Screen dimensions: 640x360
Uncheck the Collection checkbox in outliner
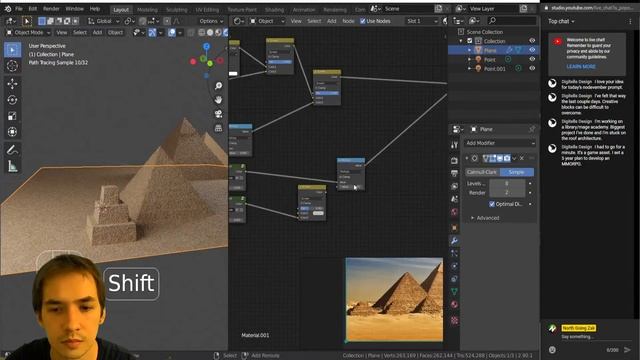click(470, 41)
